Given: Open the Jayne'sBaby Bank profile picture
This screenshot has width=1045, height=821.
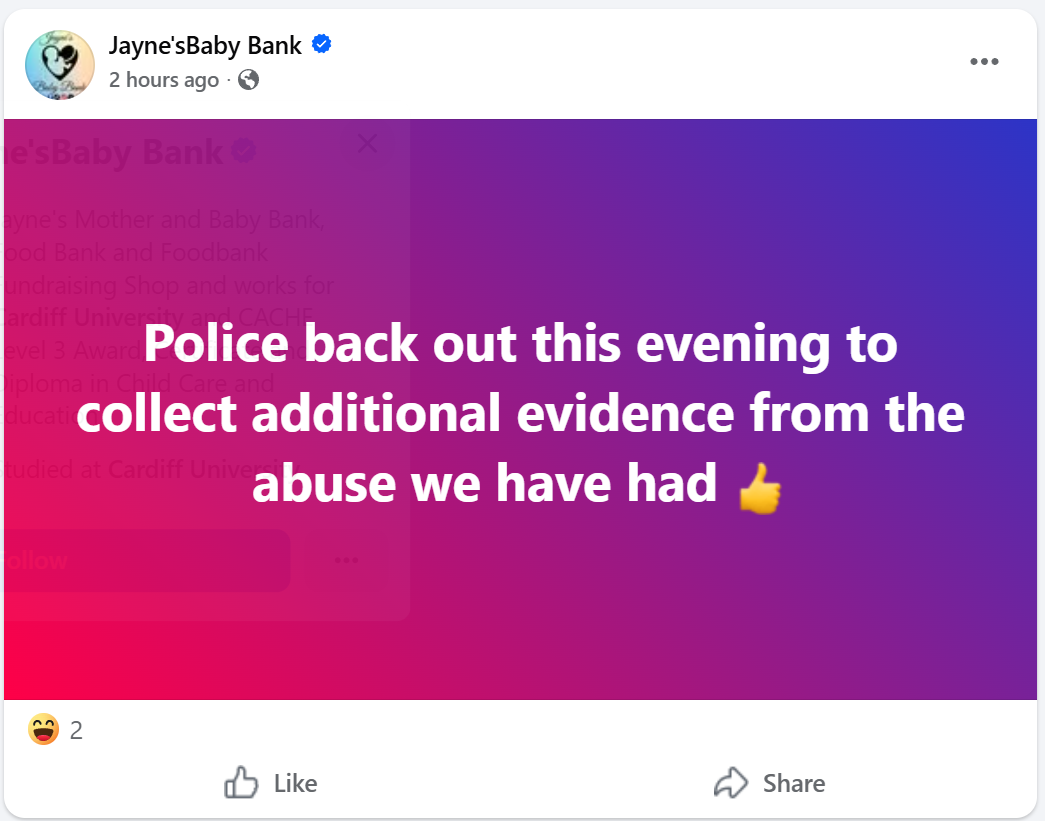Looking at the screenshot, I should click(x=59, y=64).
